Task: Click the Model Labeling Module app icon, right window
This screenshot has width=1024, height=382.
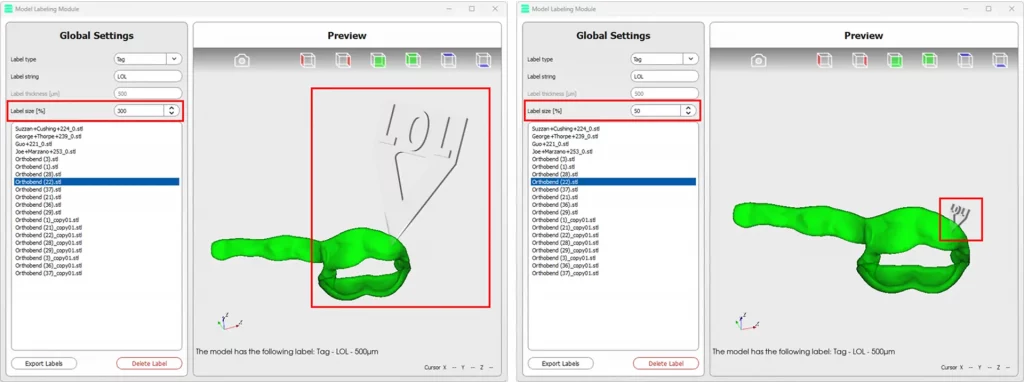Action: click(526, 8)
